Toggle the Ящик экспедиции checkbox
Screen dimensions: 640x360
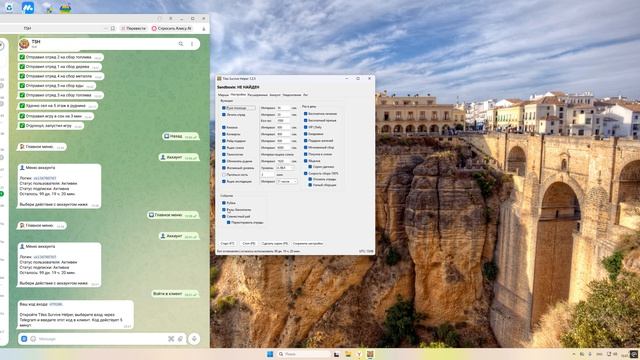coord(224,181)
